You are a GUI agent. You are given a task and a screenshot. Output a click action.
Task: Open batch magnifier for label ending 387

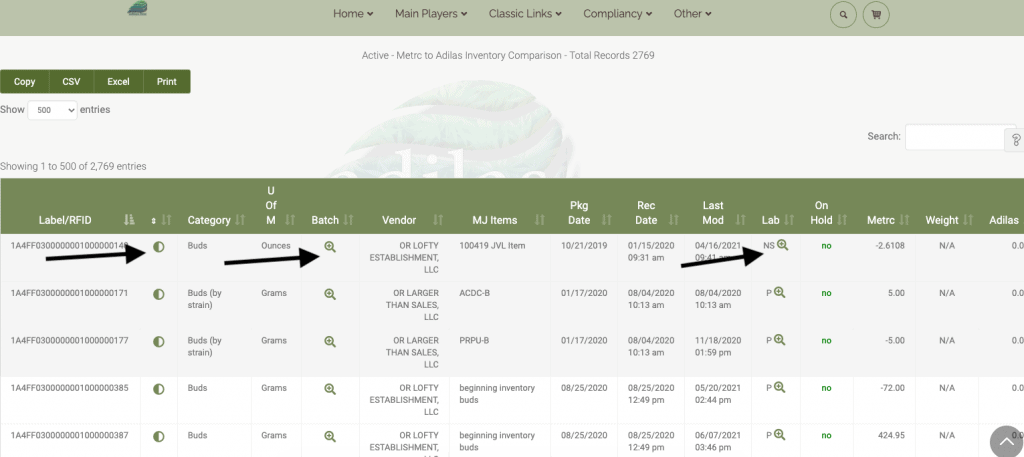tap(330, 436)
